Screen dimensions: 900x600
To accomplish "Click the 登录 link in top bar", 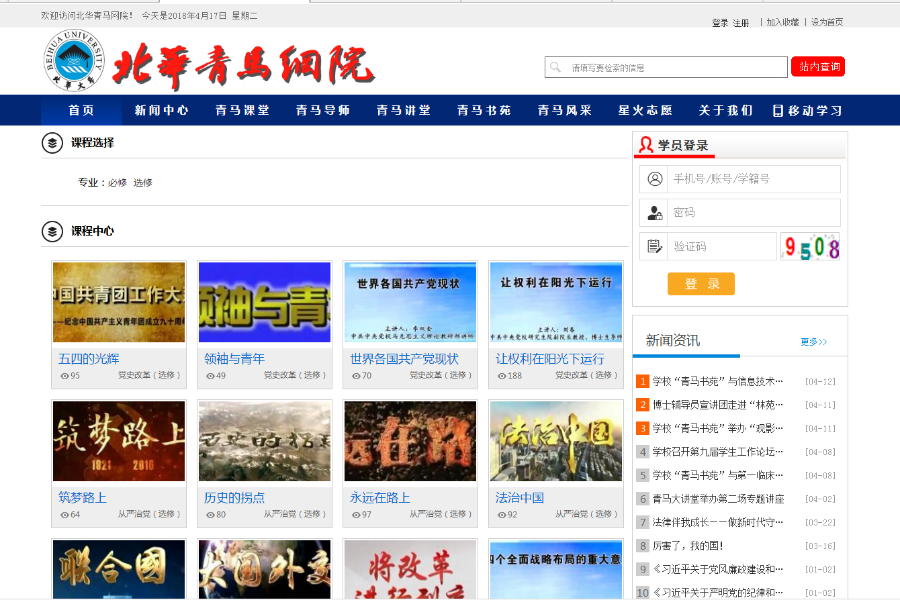I will [720, 23].
